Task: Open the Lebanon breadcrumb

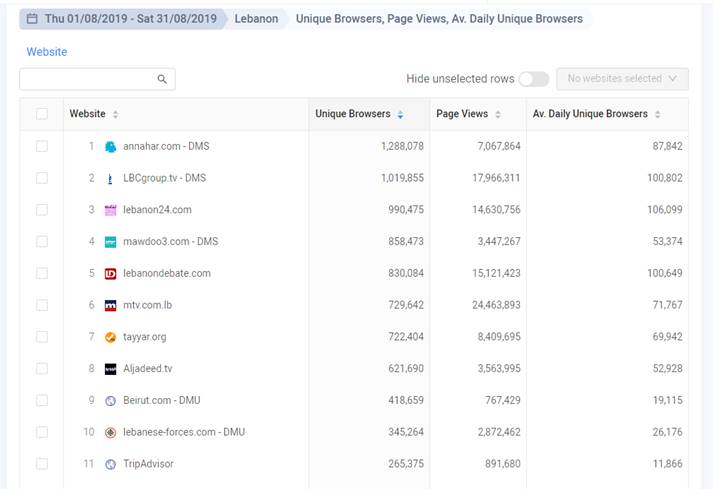Action: 256,19
